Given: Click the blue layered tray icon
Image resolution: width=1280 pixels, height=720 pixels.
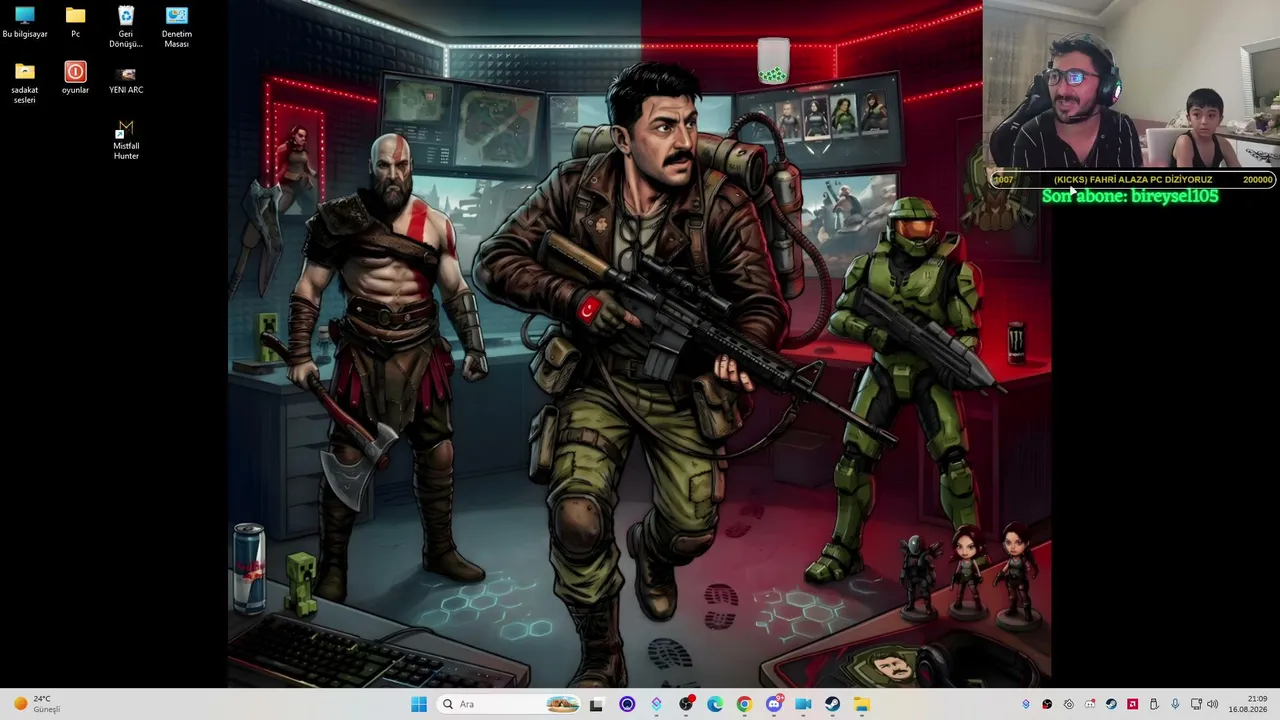Looking at the screenshot, I should (x=1025, y=704).
